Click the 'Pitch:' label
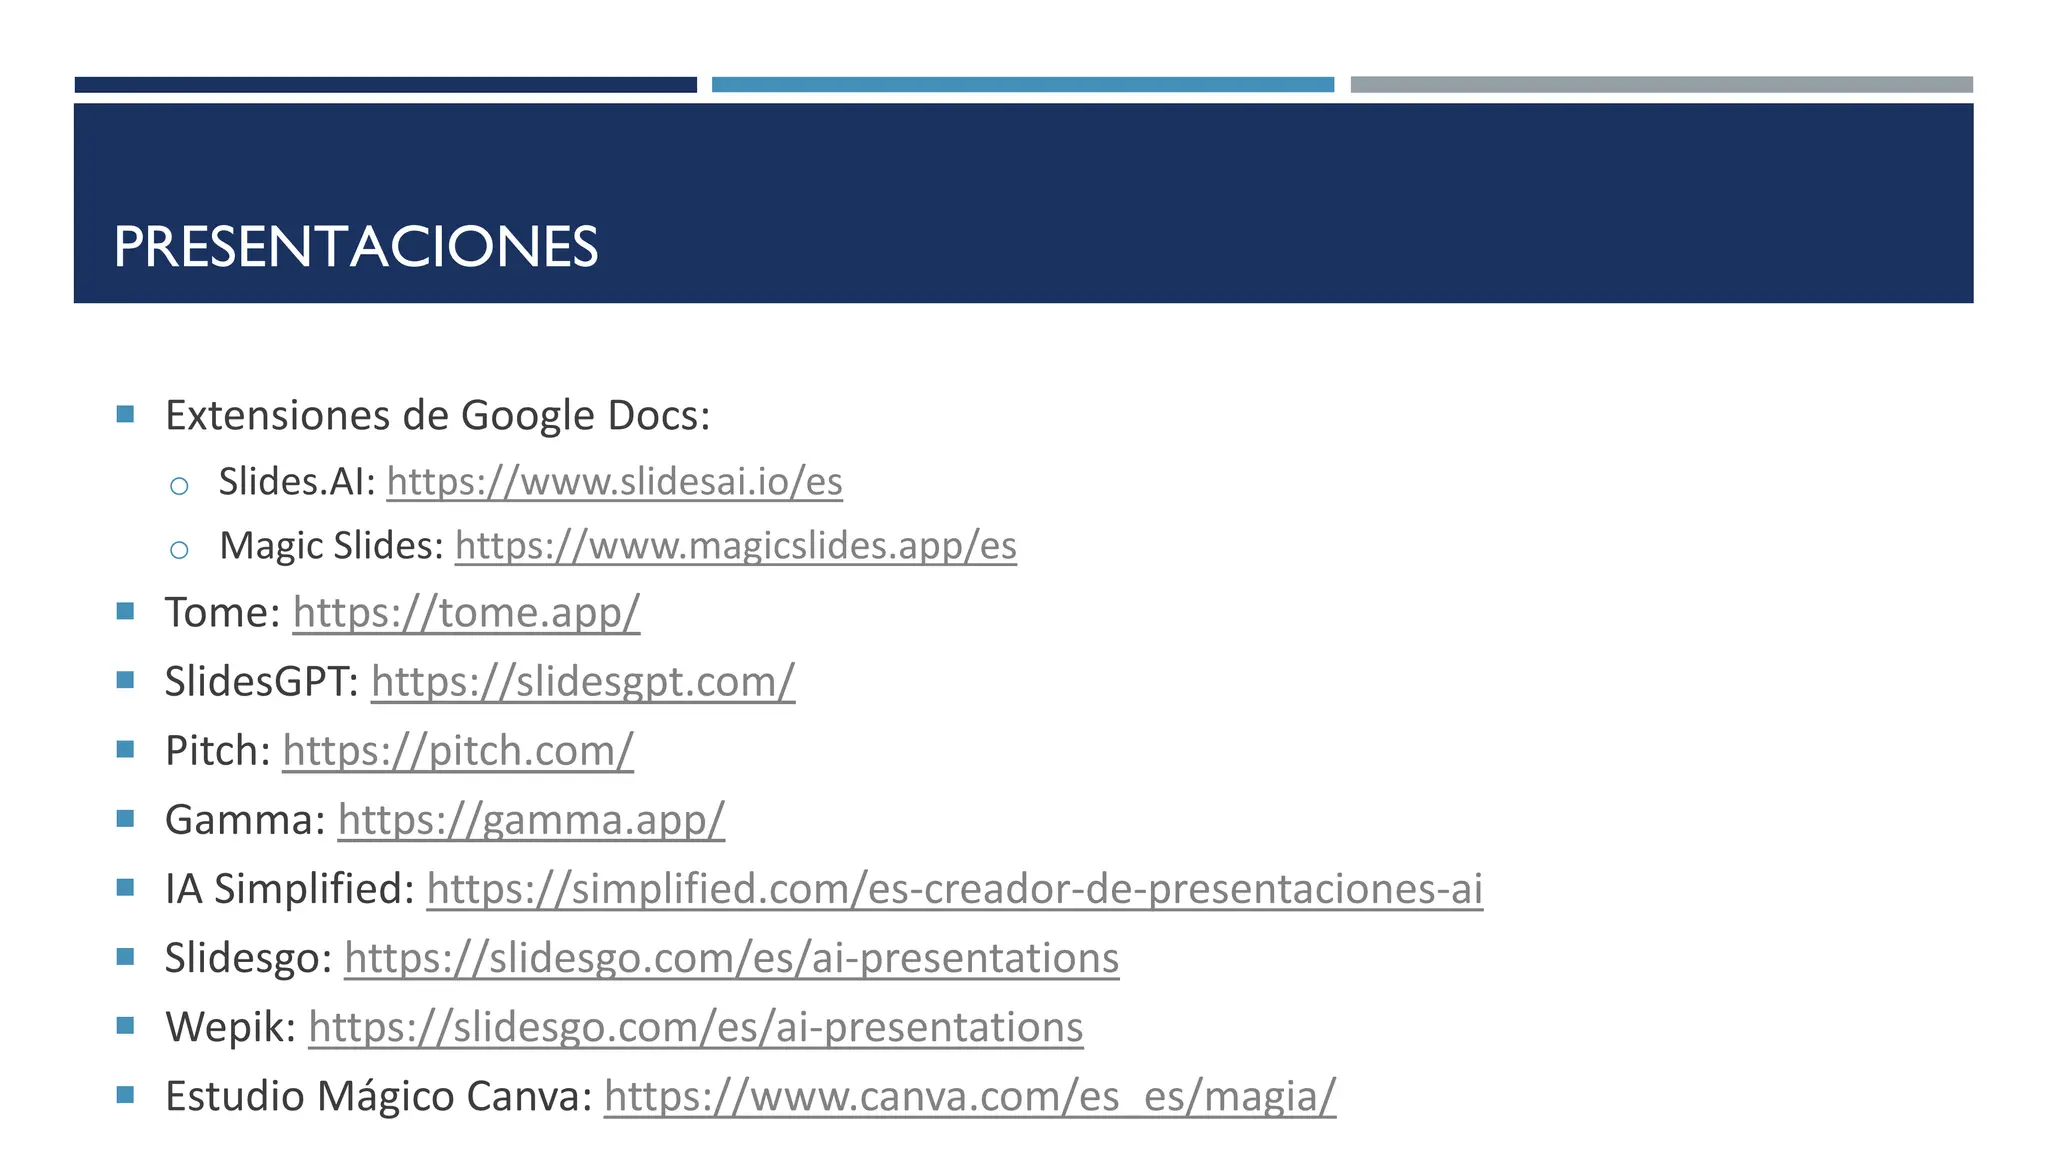Viewport: 2048px width, 1152px height. (x=218, y=751)
